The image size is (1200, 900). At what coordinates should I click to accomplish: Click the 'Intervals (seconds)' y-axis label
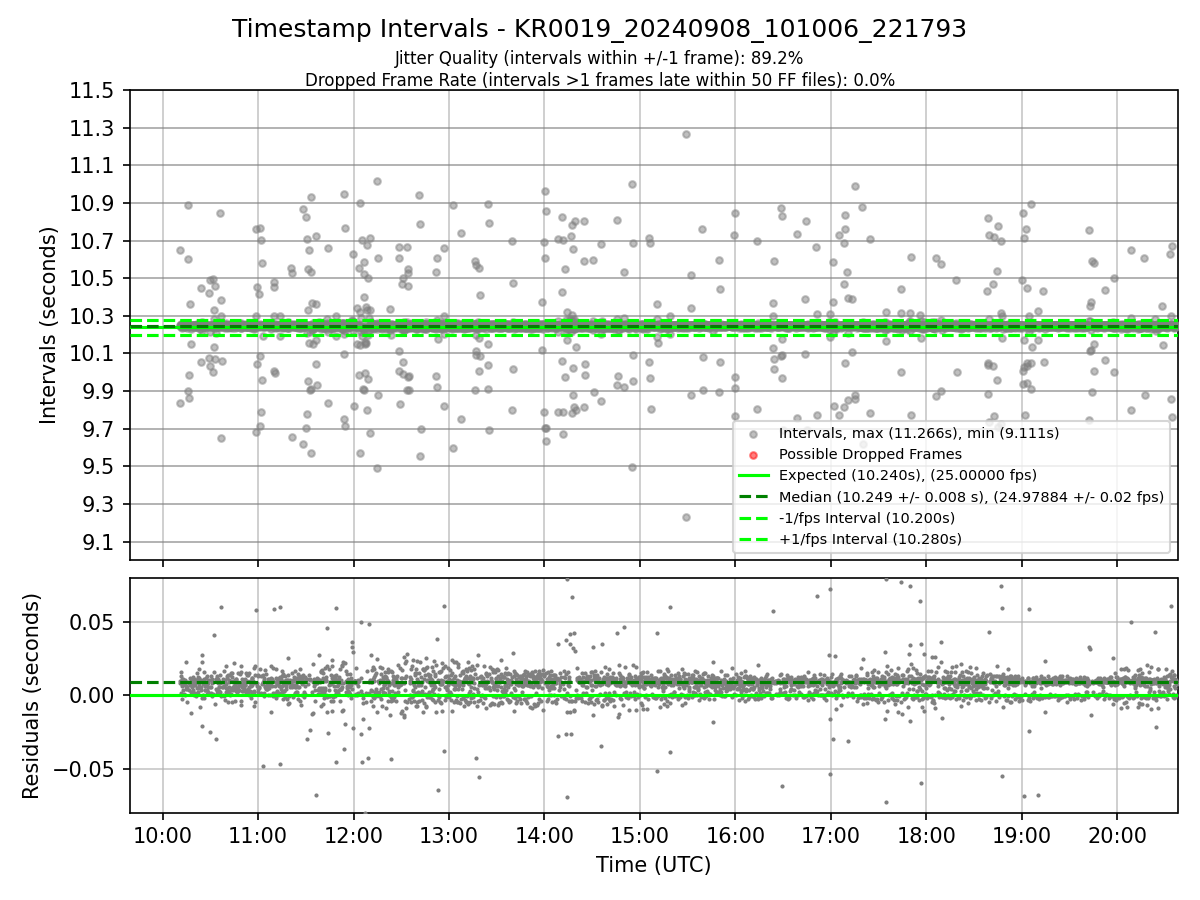tap(49, 325)
